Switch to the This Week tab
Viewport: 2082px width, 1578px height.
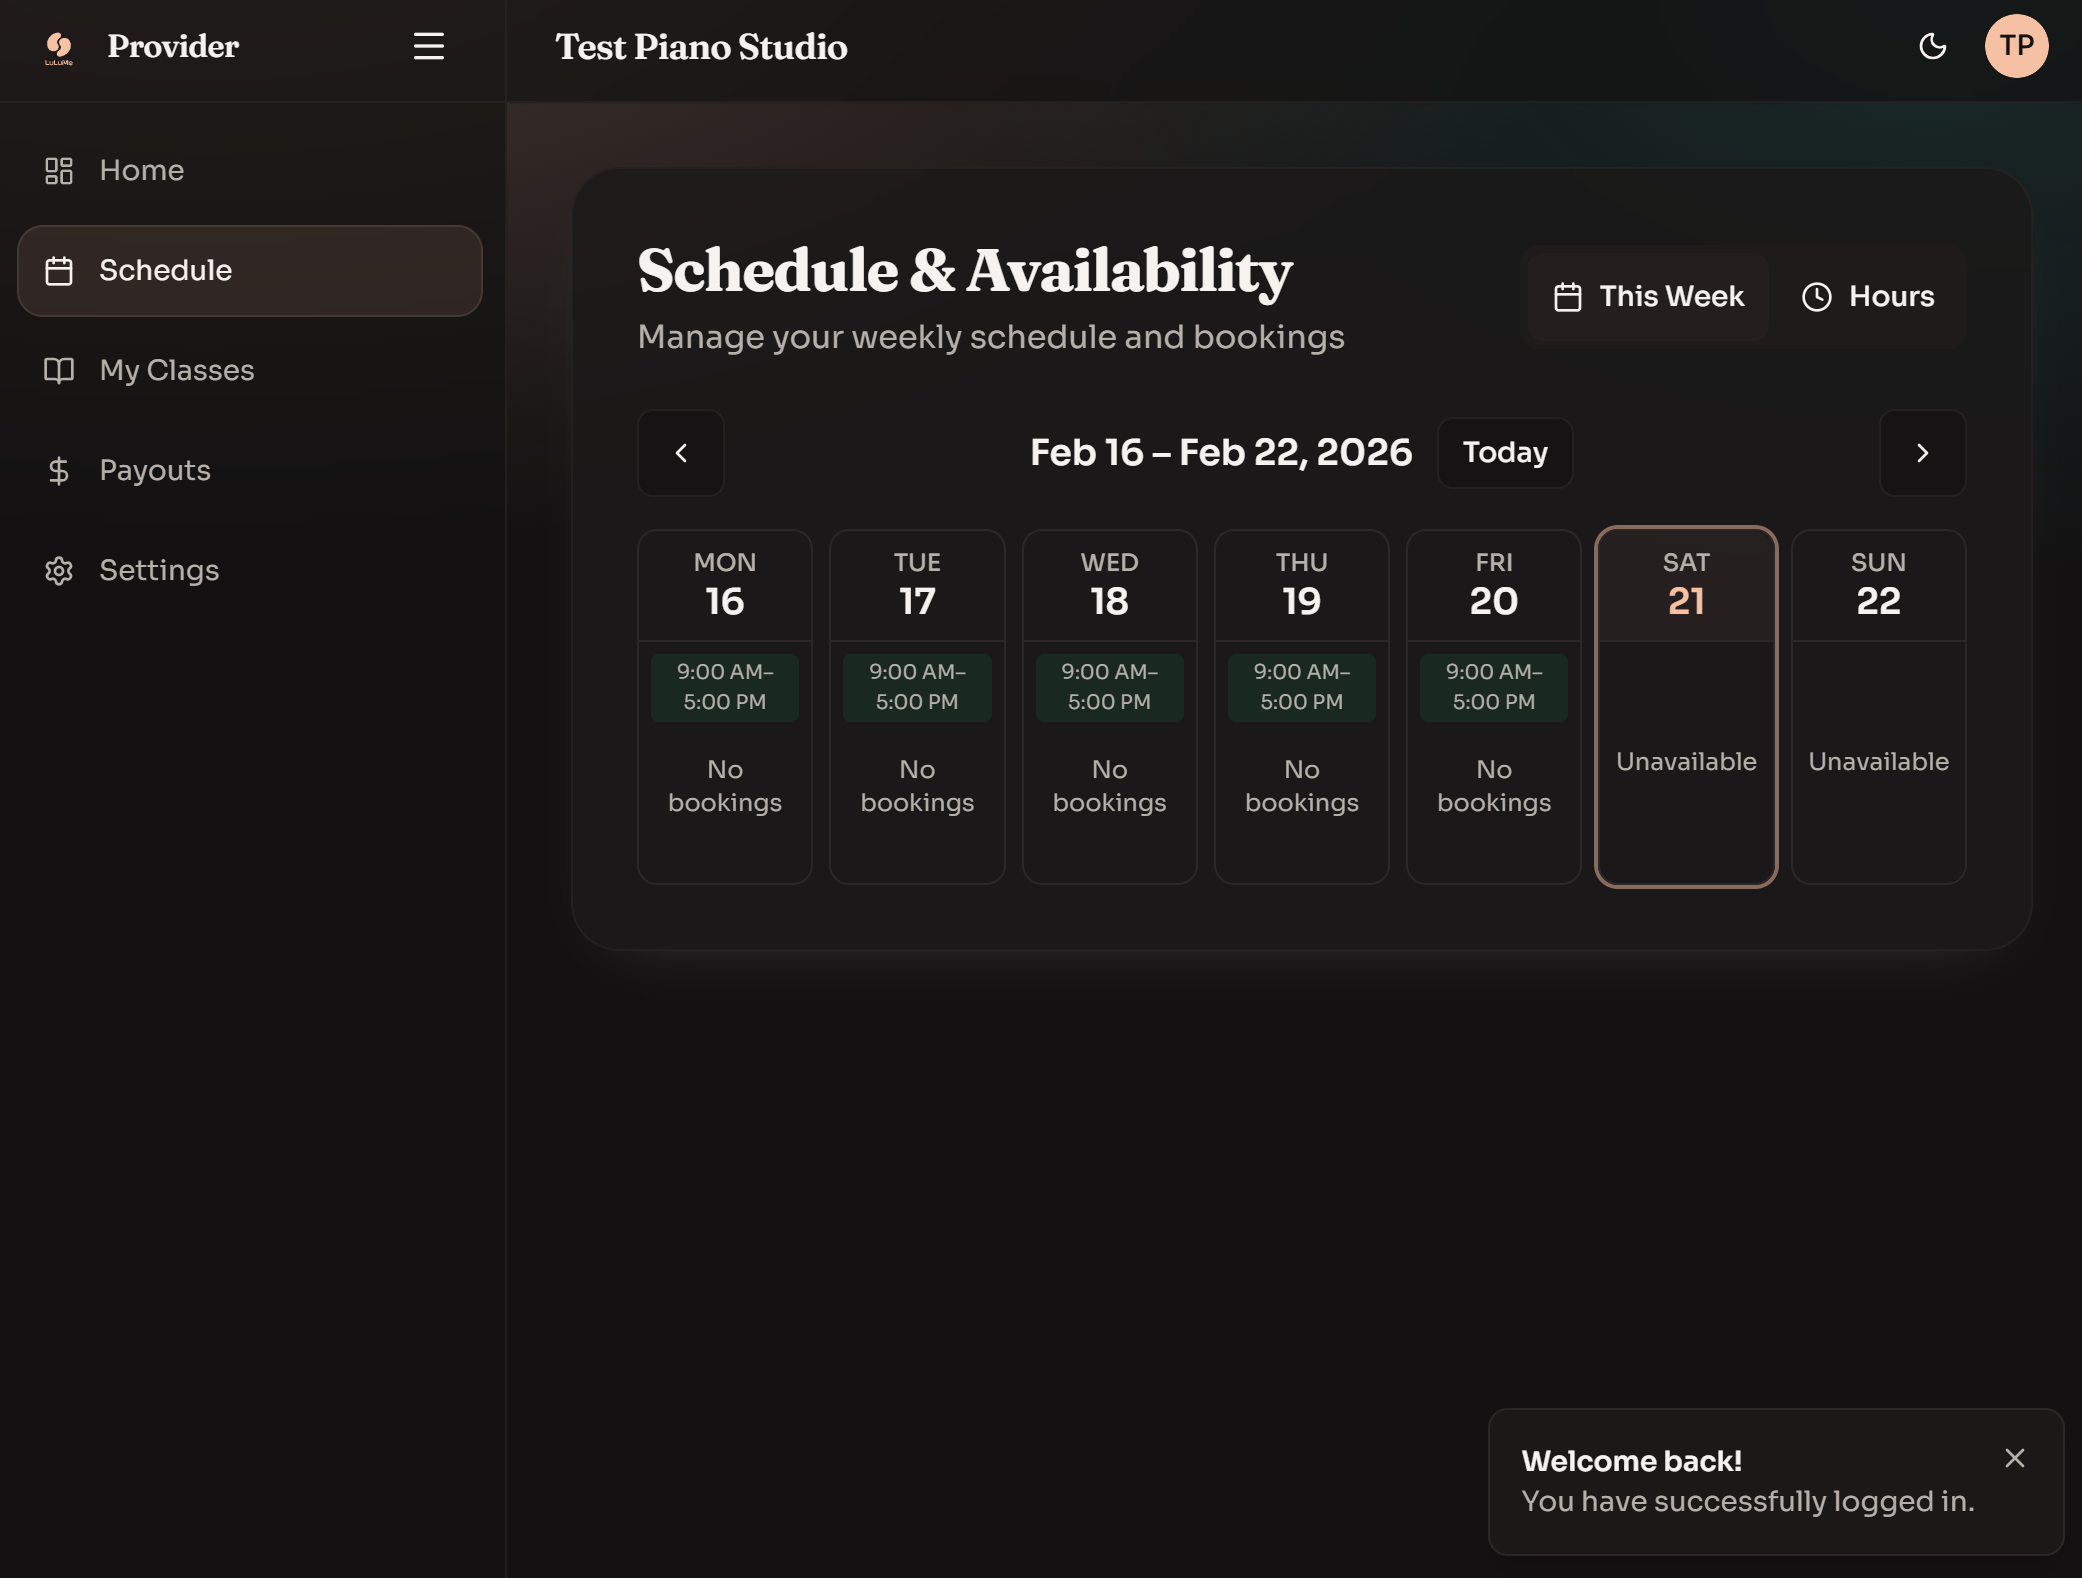pyautogui.click(x=1648, y=296)
